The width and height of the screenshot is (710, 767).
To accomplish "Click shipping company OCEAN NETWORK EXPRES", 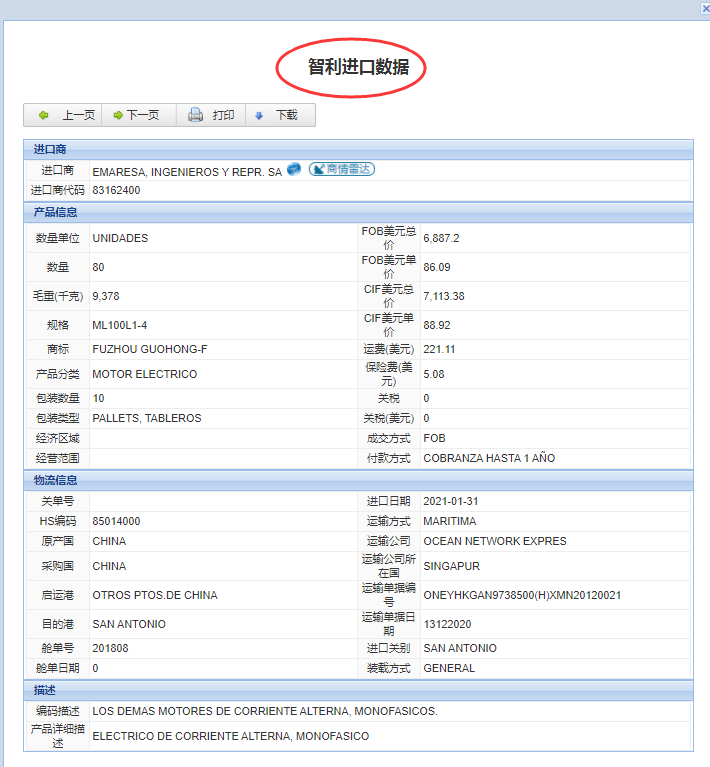I will point(494,541).
